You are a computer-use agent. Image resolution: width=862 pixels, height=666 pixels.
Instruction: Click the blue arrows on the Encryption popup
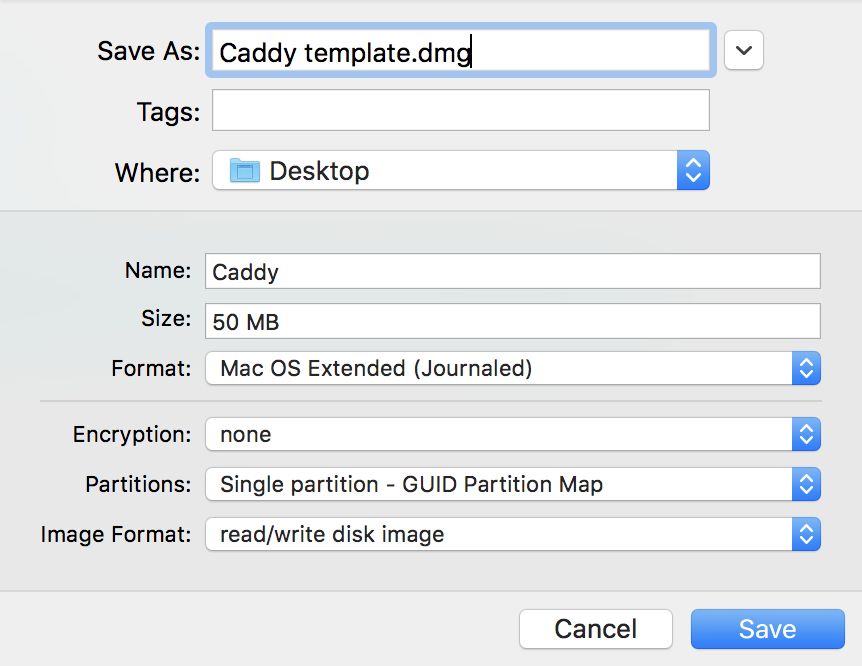[806, 434]
